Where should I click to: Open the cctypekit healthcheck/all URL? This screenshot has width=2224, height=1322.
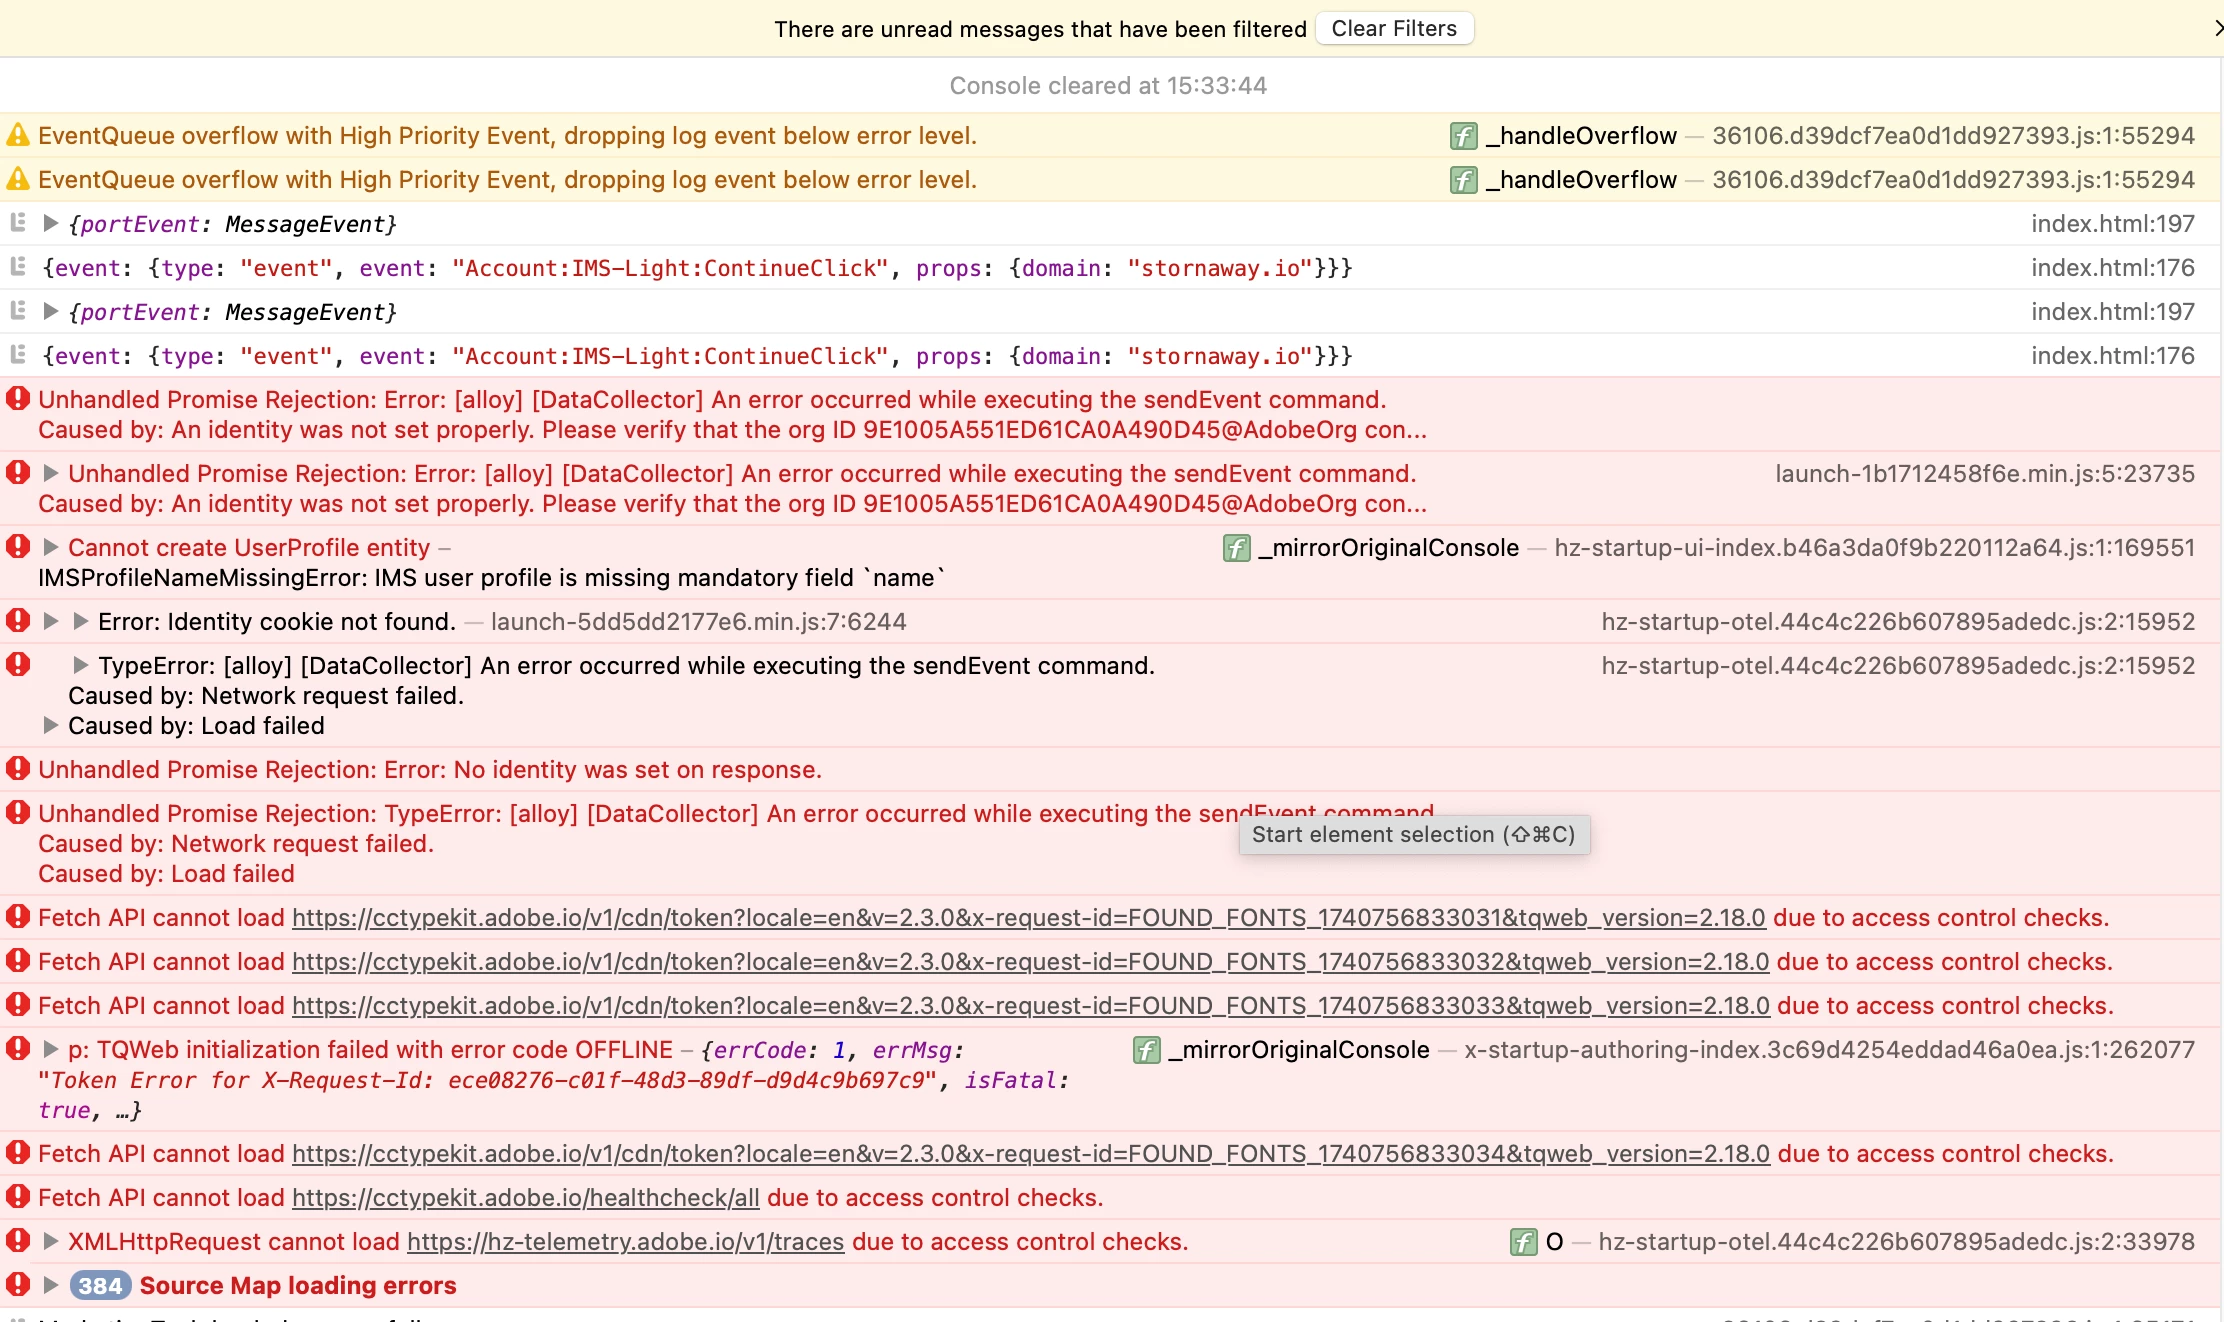pos(525,1198)
